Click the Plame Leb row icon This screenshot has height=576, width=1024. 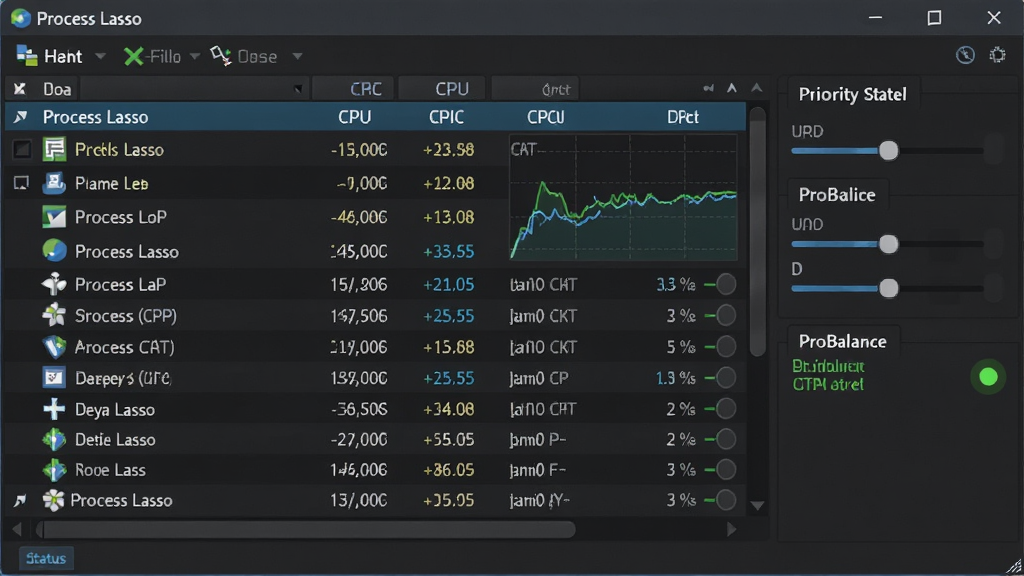click(x=54, y=184)
